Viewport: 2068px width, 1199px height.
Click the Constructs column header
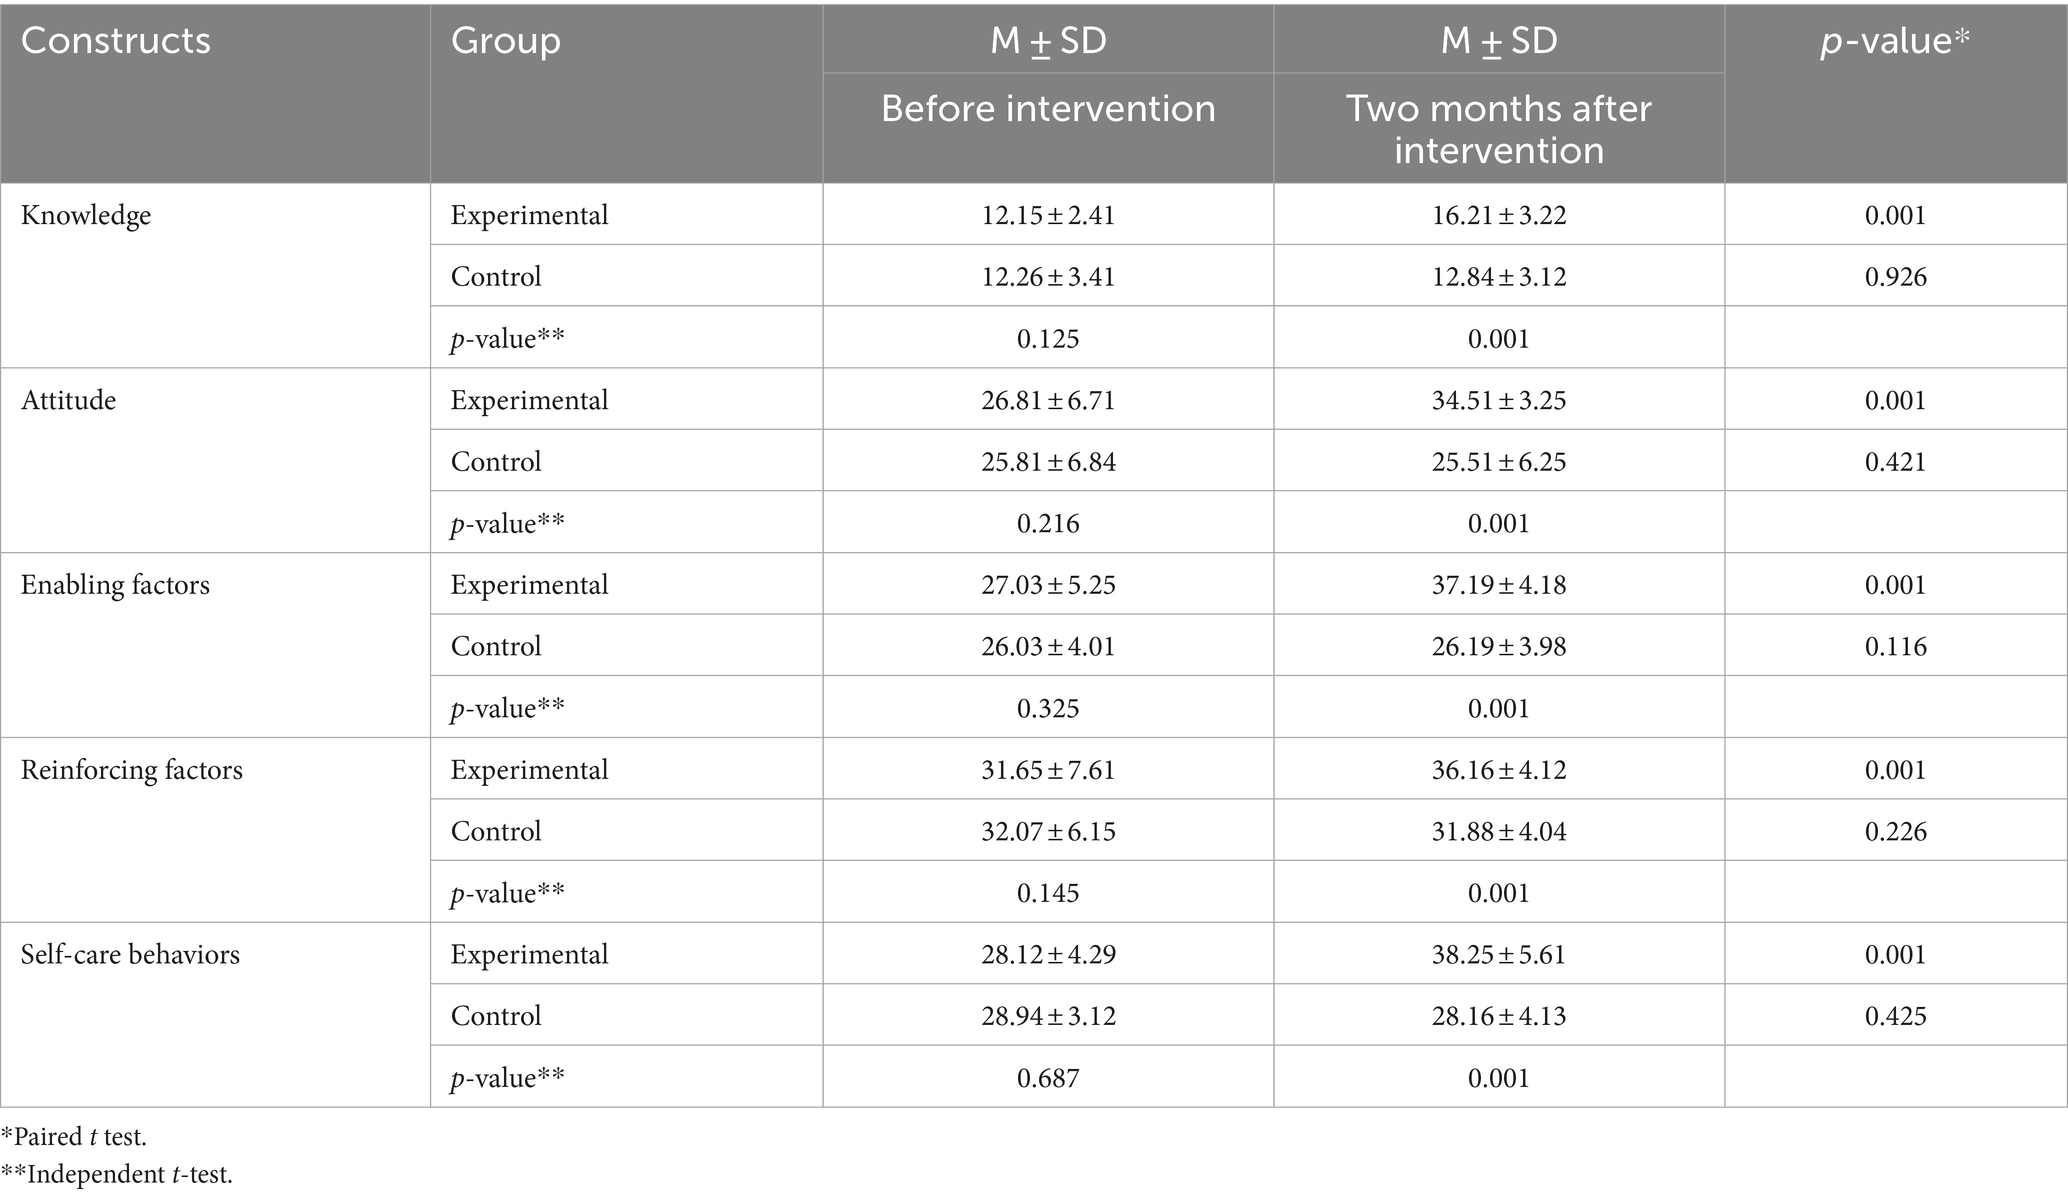(x=116, y=41)
